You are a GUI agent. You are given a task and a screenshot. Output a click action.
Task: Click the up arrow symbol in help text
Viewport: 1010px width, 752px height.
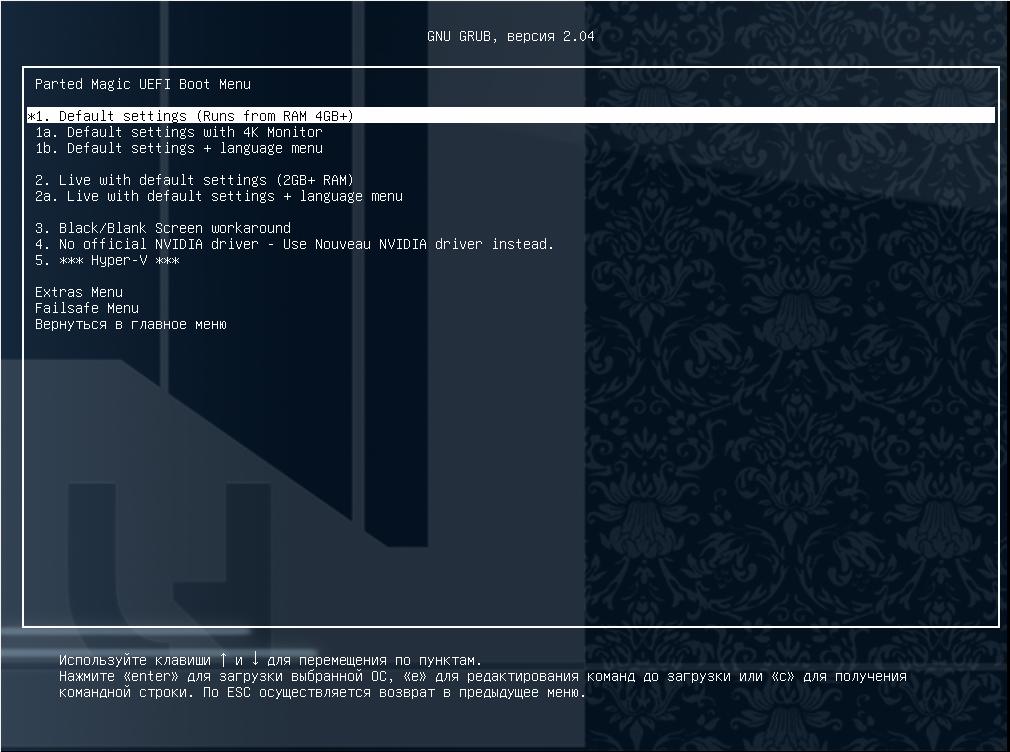(x=223, y=660)
